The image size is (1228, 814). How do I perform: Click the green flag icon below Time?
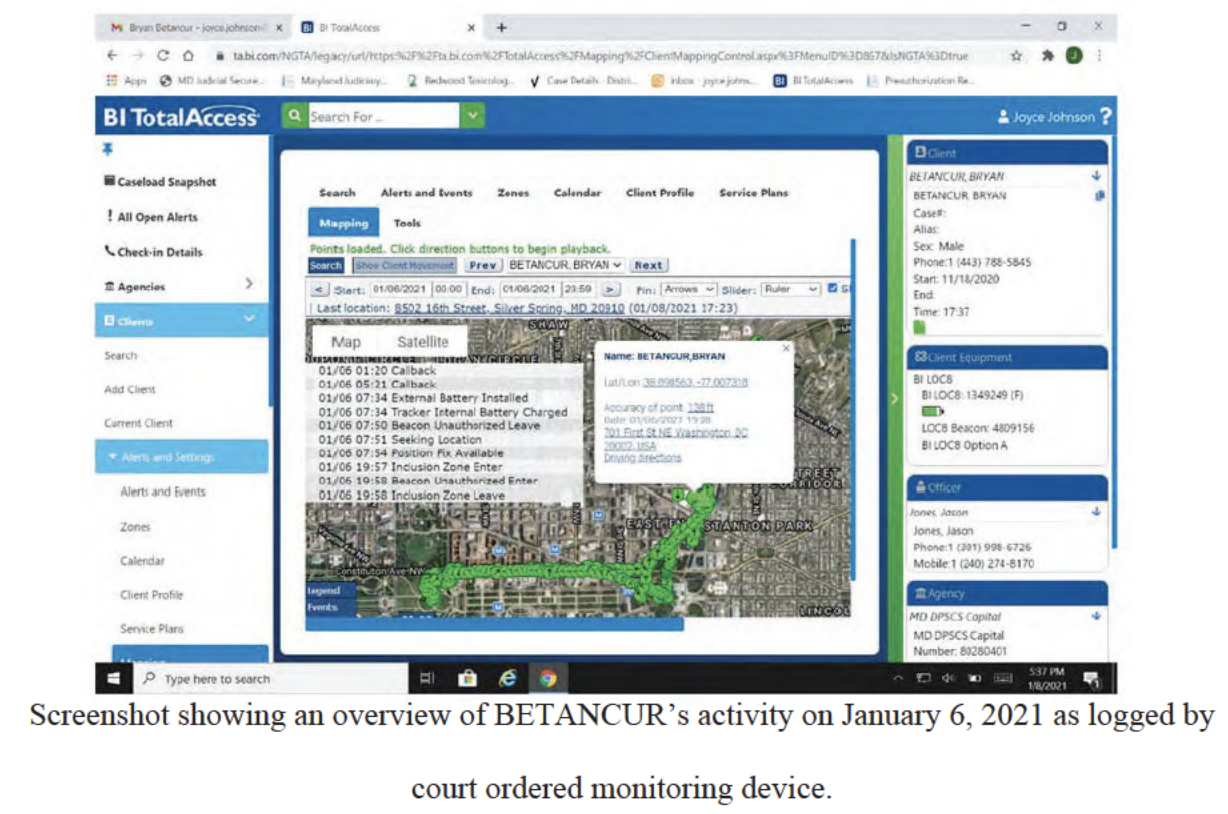(920, 327)
